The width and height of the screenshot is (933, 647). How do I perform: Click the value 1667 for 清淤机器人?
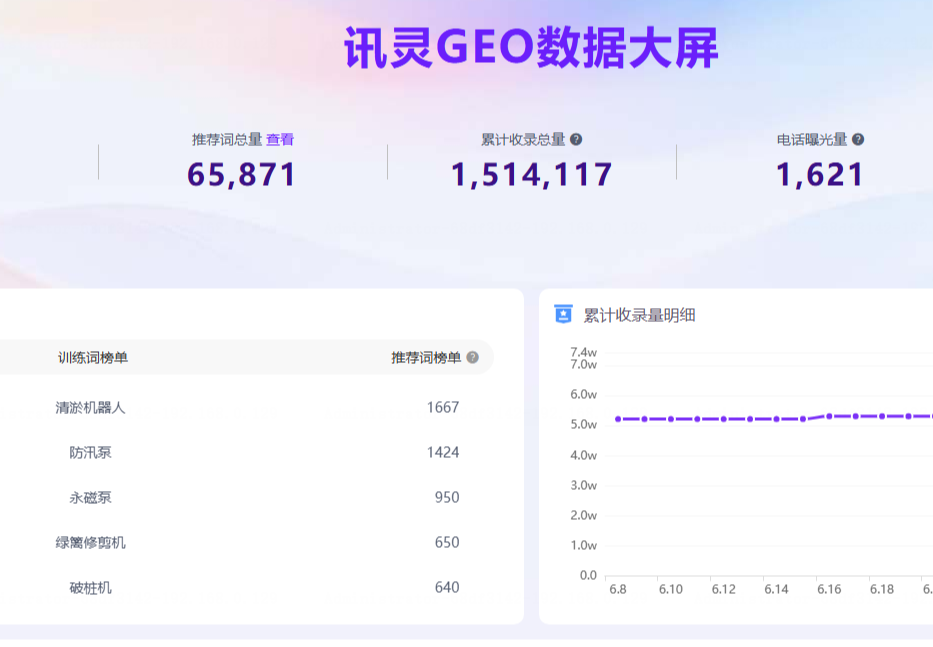pyautogui.click(x=443, y=408)
